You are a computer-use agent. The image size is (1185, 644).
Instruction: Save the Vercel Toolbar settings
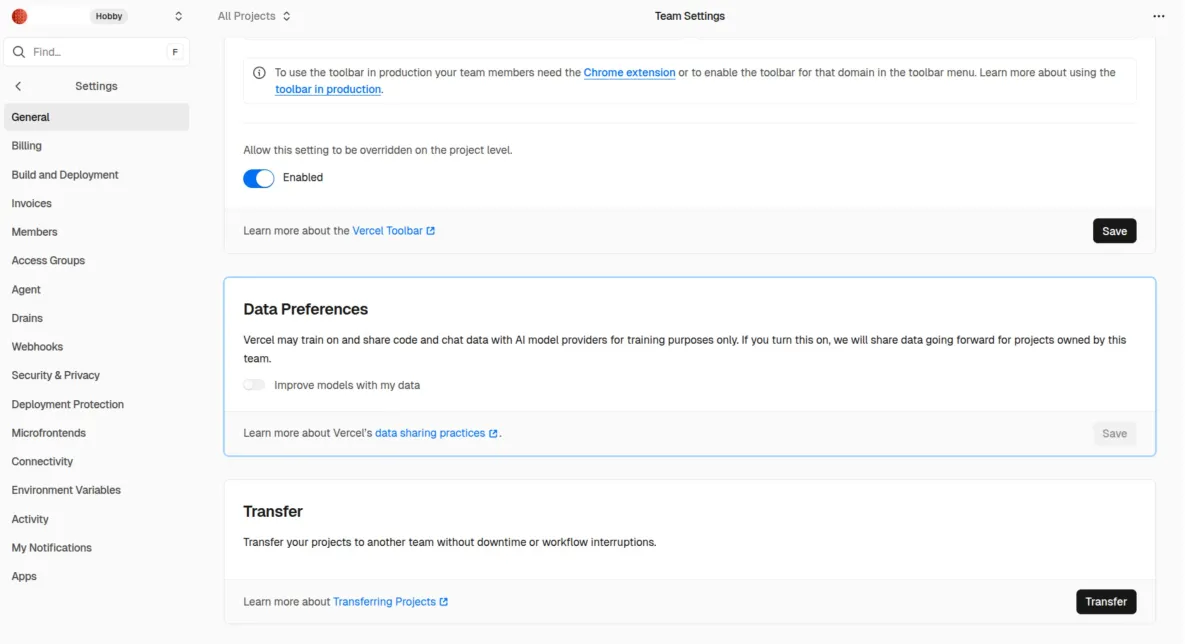tap(1114, 231)
